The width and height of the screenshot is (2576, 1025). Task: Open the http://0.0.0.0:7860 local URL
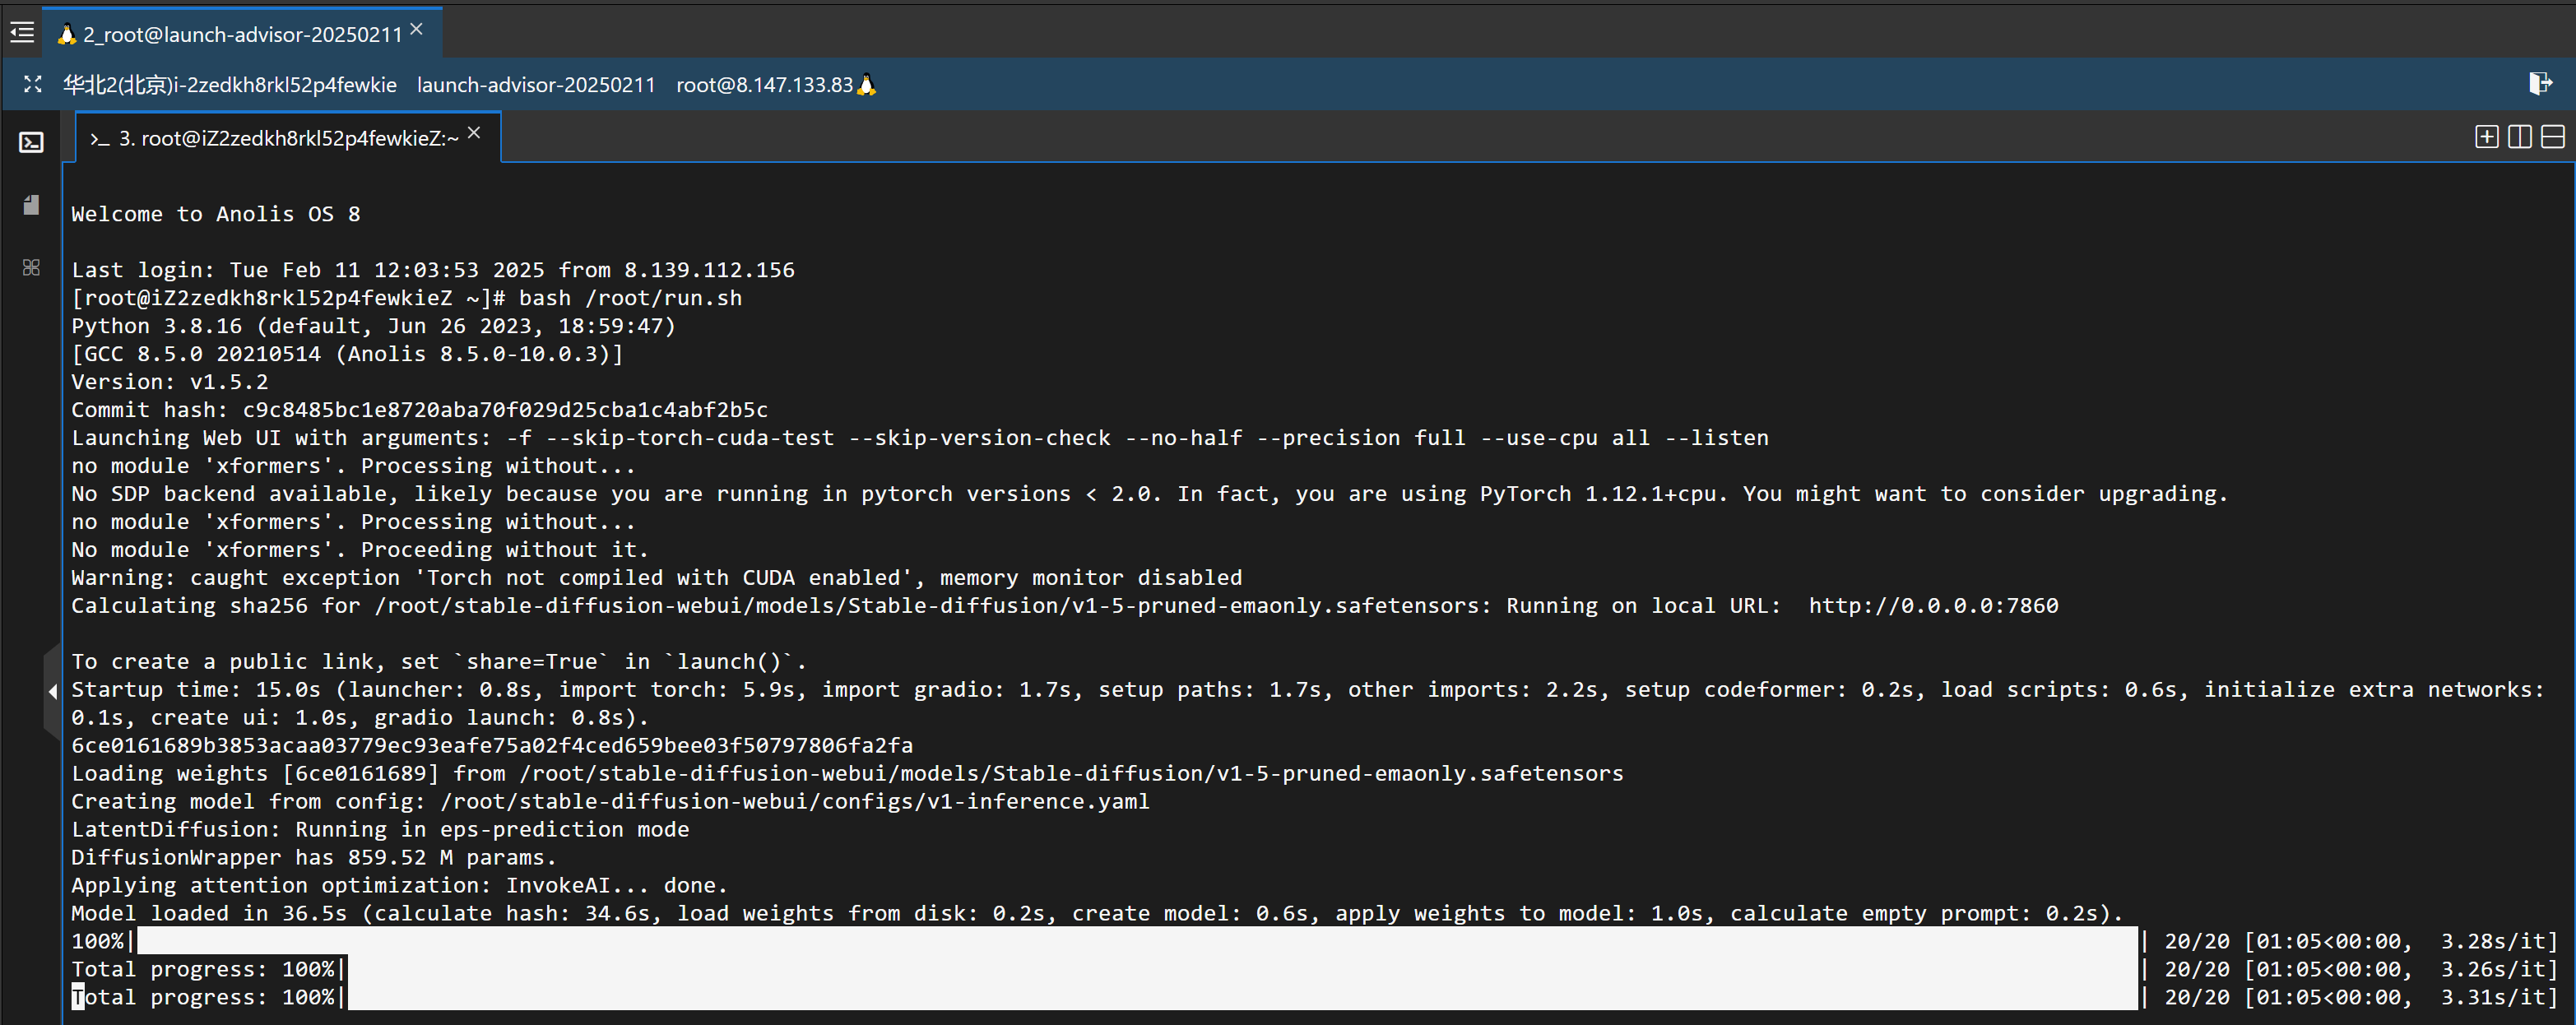coord(1933,605)
